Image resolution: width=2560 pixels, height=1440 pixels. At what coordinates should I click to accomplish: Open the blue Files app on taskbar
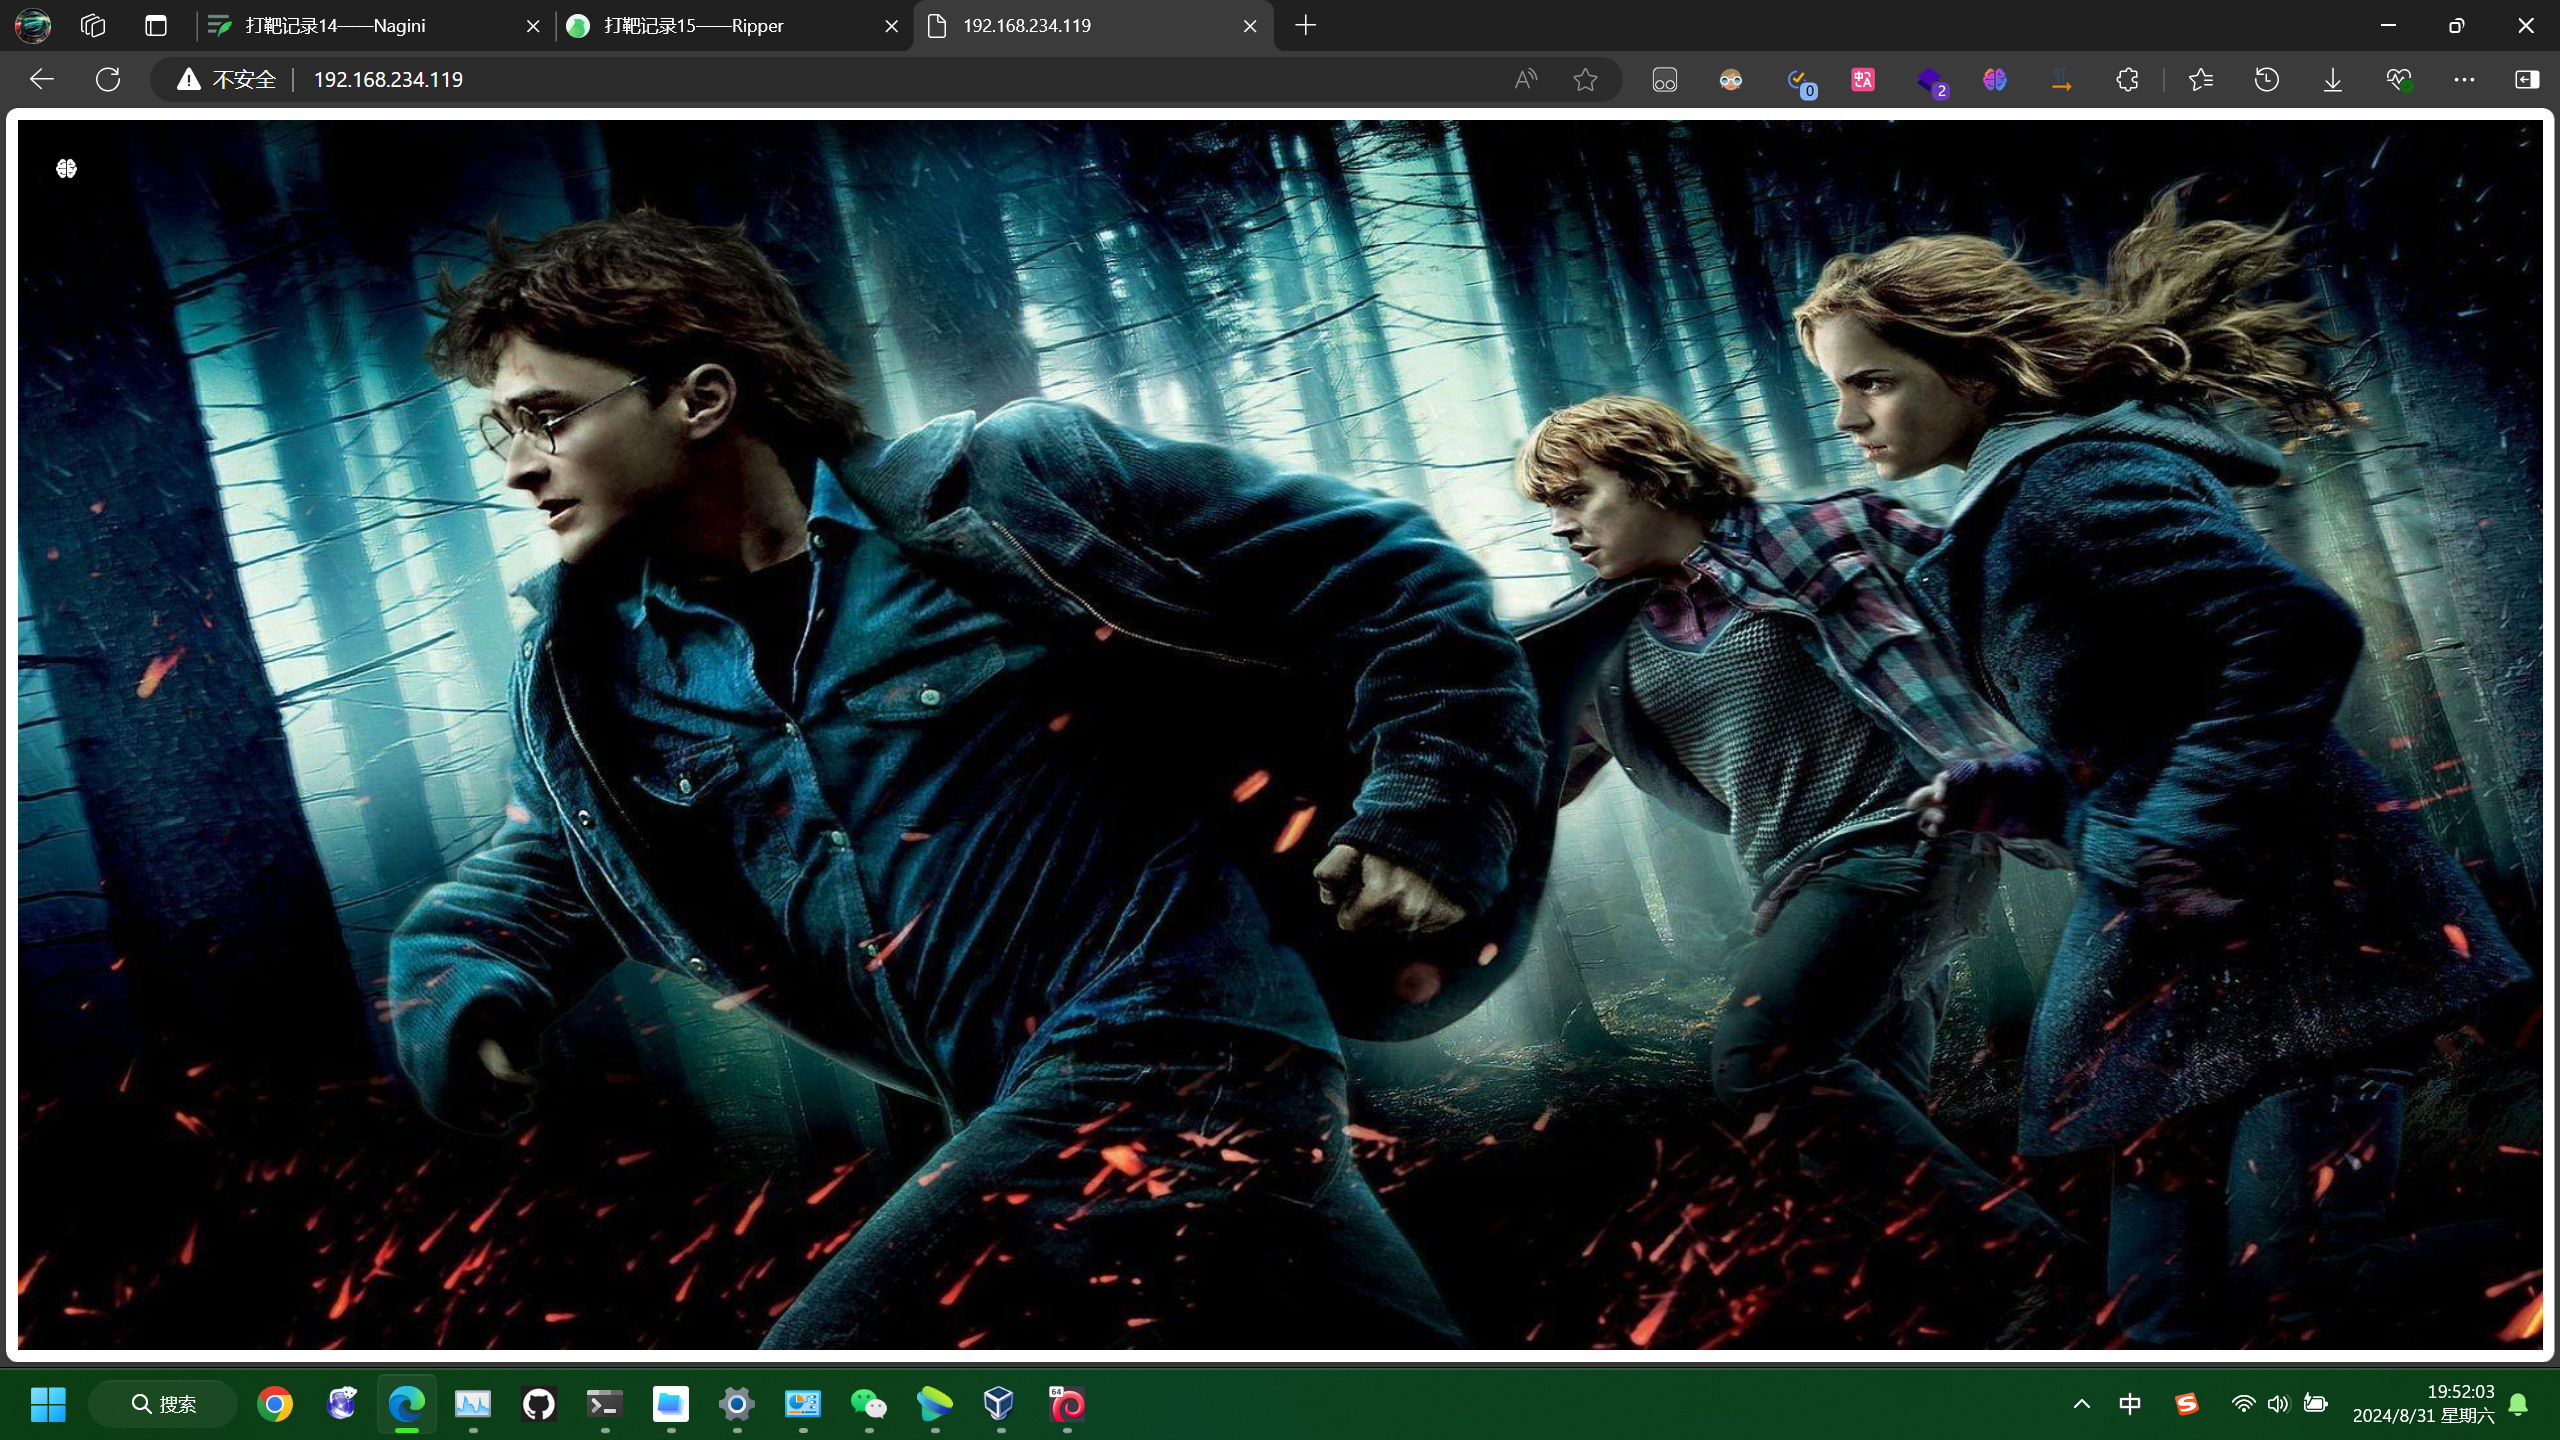(x=671, y=1404)
